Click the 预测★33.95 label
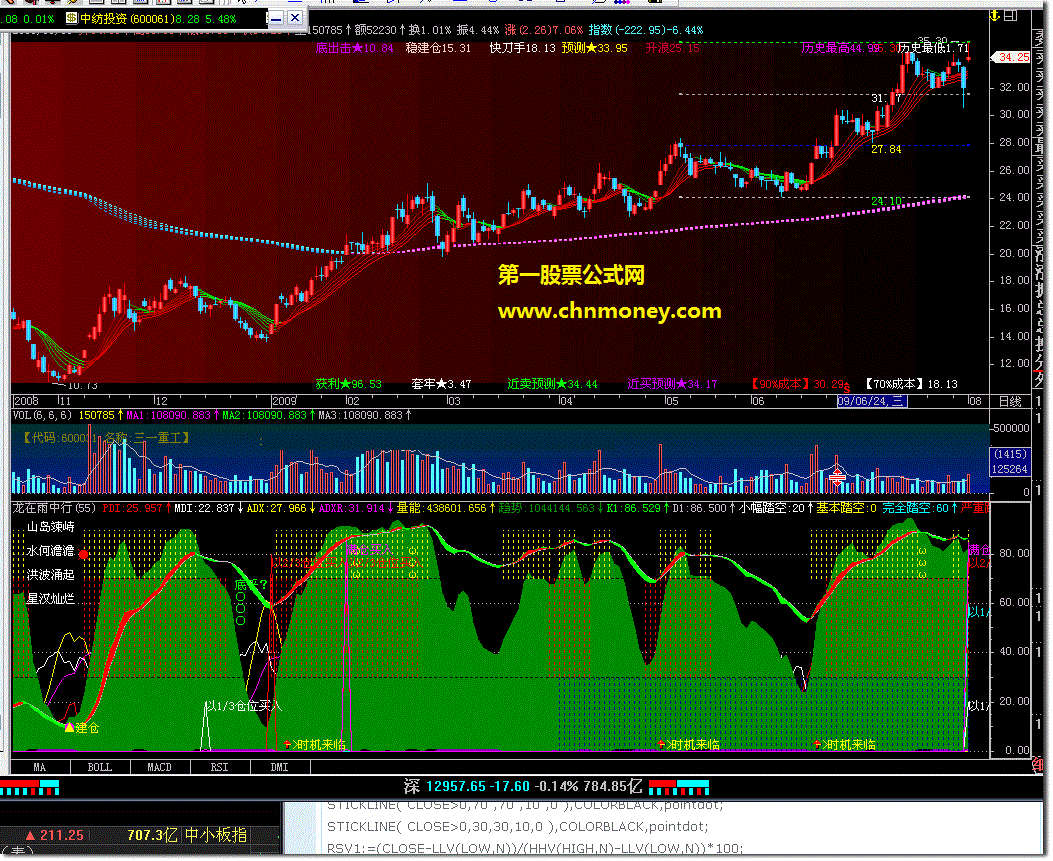 click(594, 48)
